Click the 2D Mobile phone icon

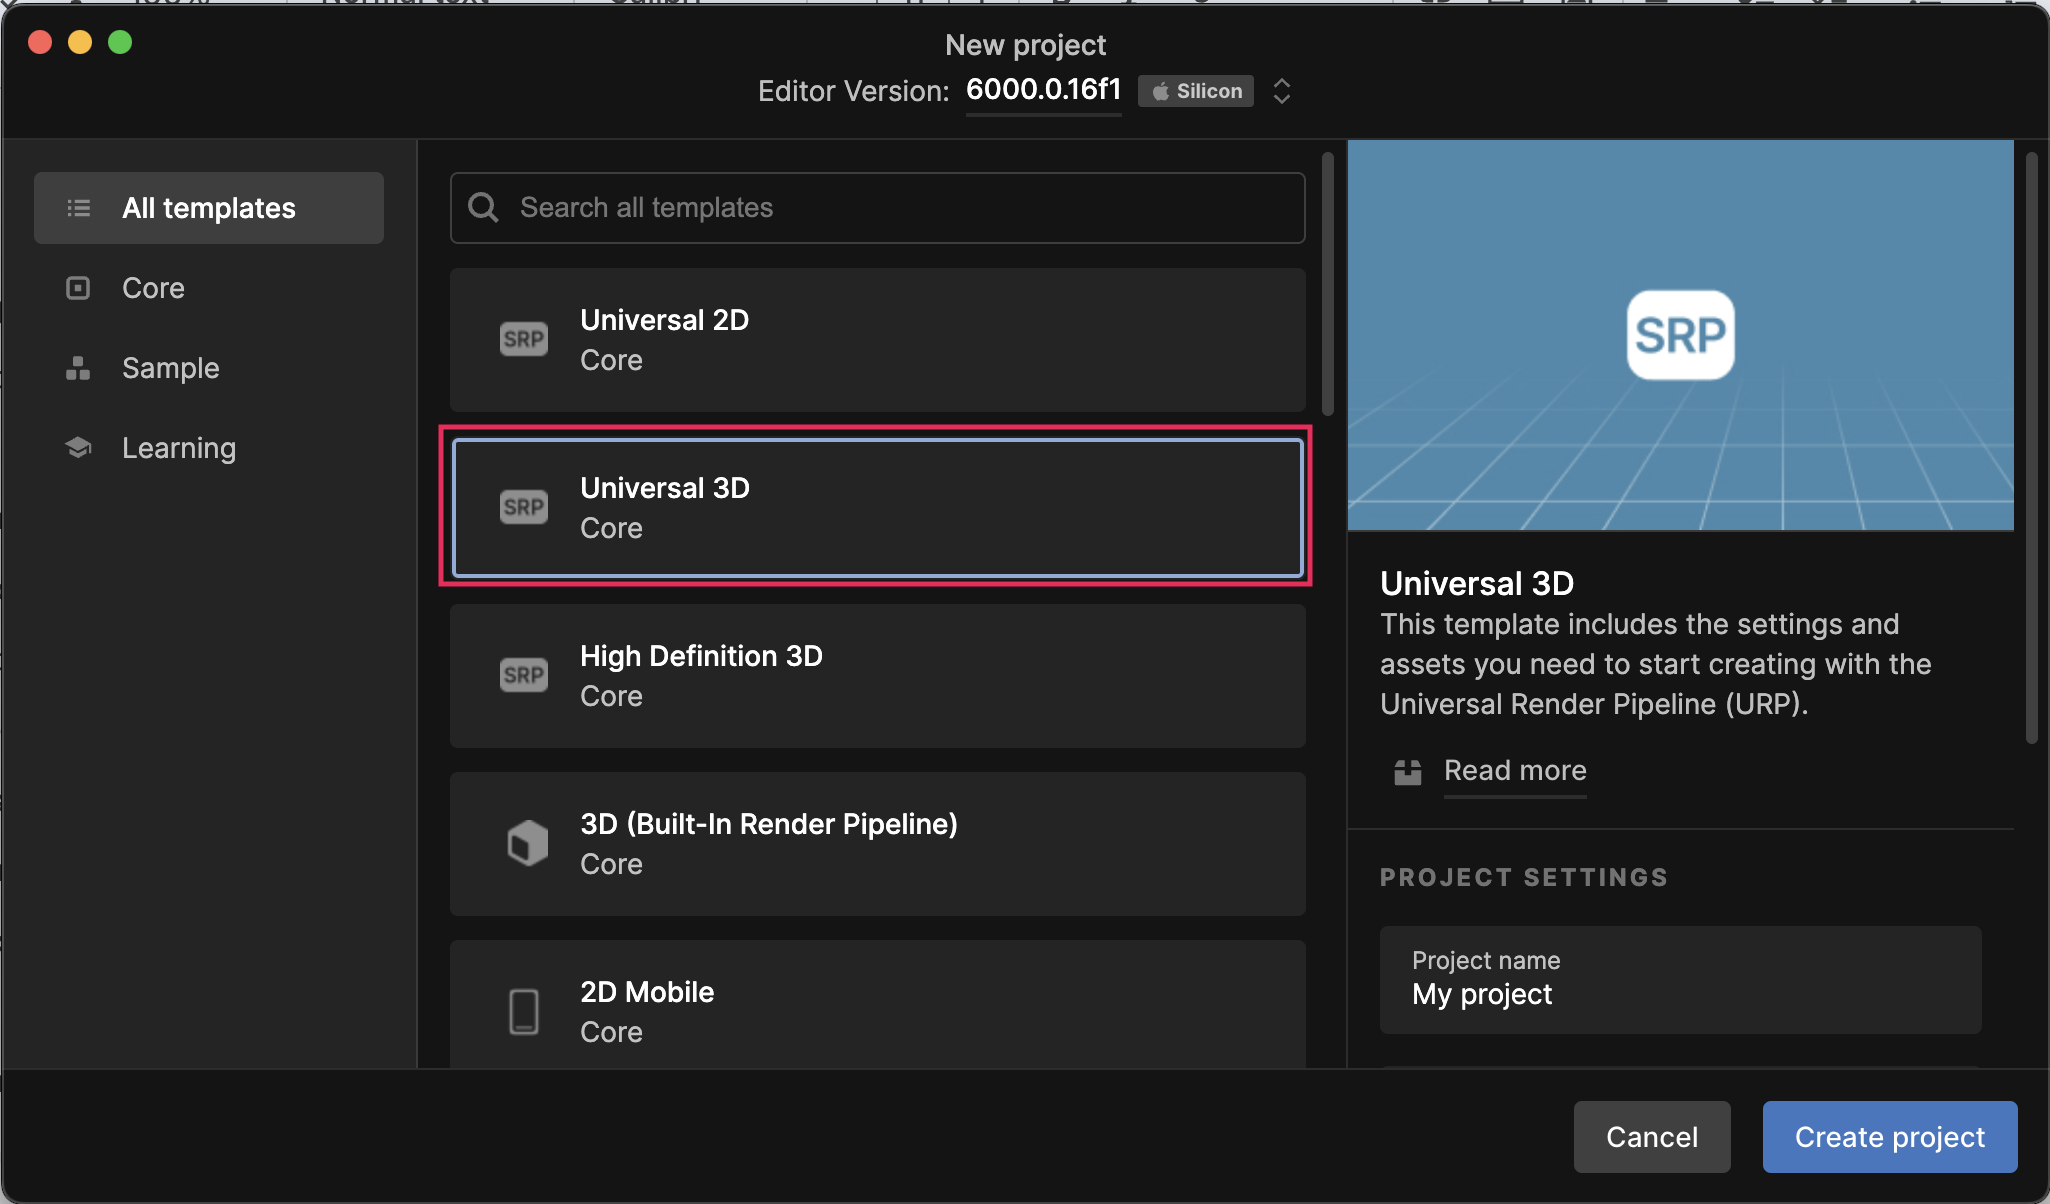524,1011
